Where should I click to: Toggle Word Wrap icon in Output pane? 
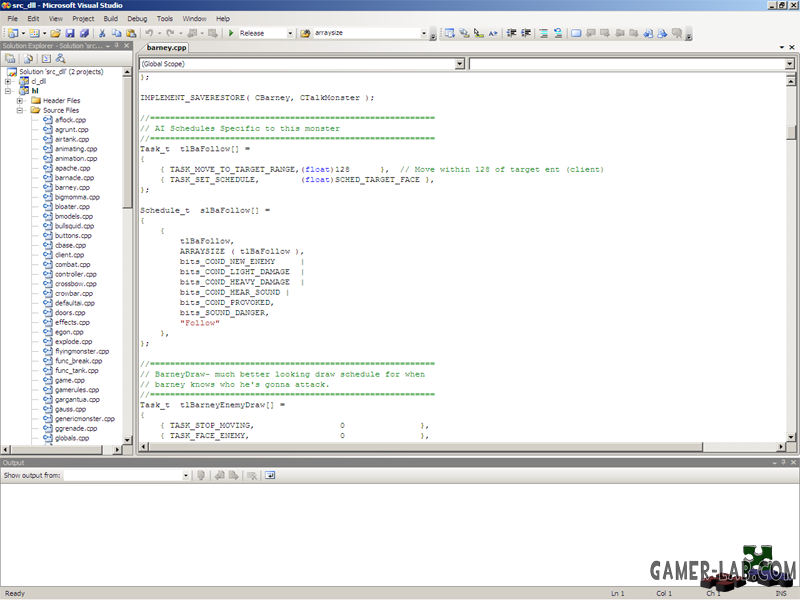(x=270, y=475)
